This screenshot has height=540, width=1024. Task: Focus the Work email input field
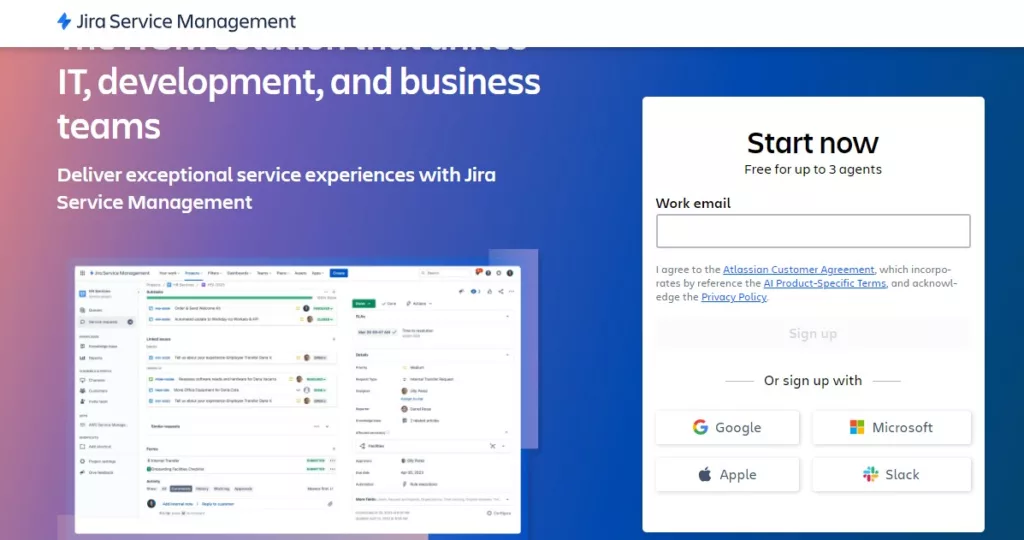[x=813, y=230]
